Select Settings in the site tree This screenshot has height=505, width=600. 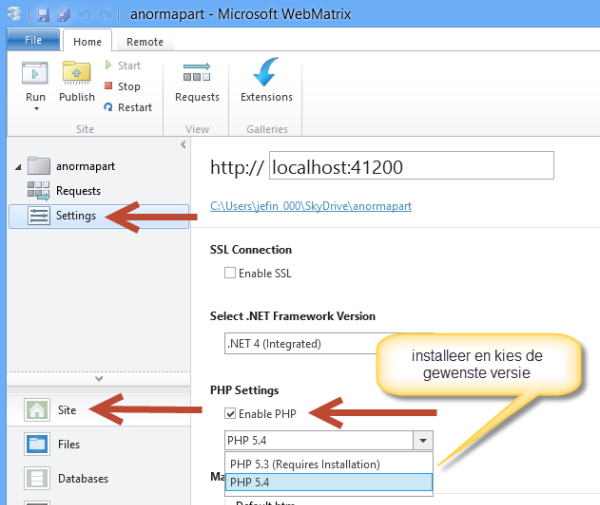tap(99, 216)
